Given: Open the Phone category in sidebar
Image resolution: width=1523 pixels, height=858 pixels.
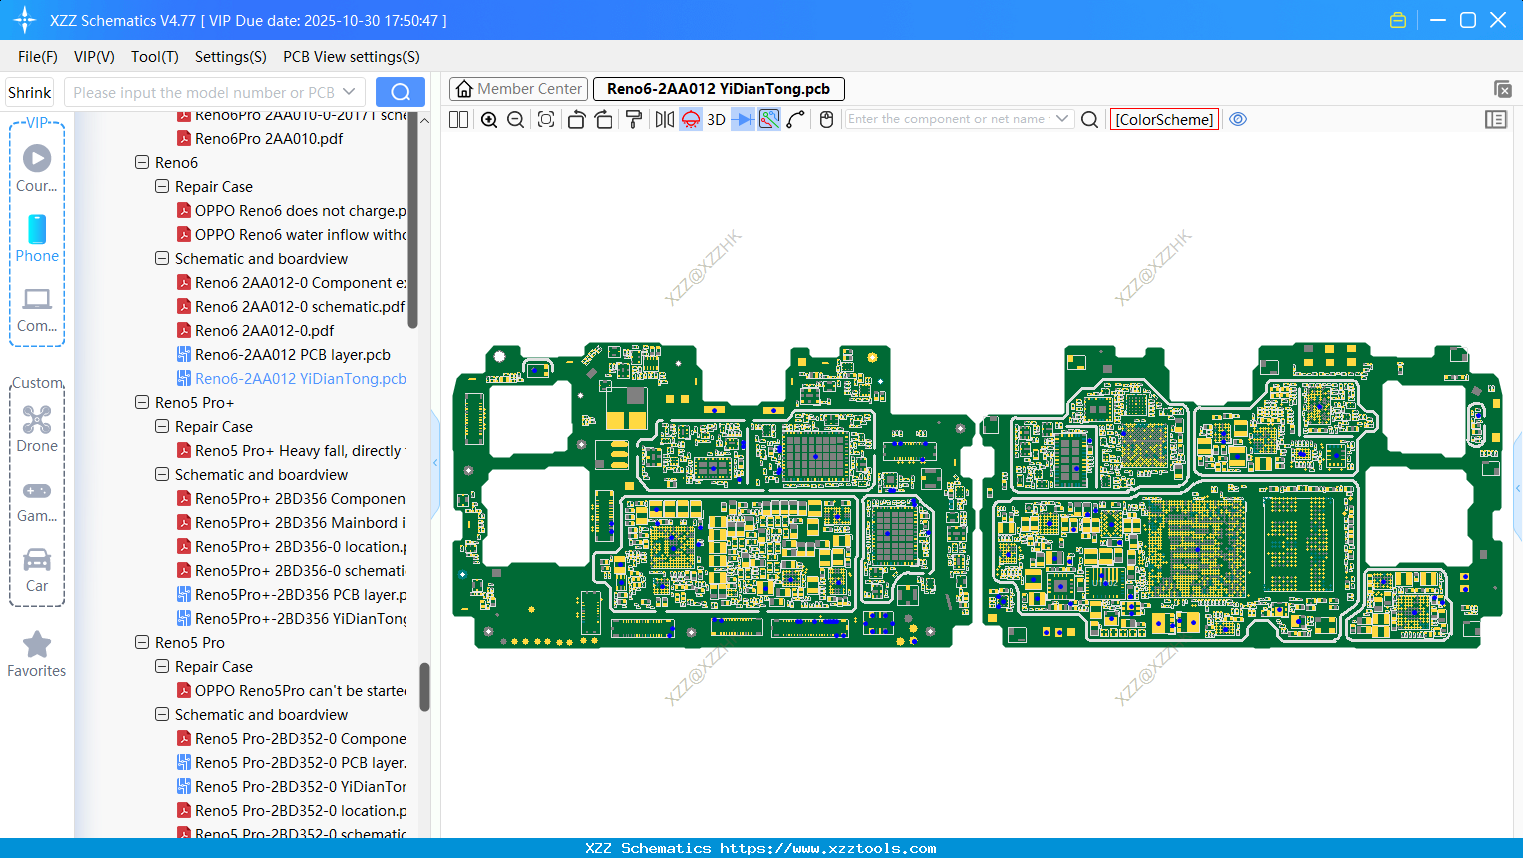Looking at the screenshot, I should [x=37, y=239].
